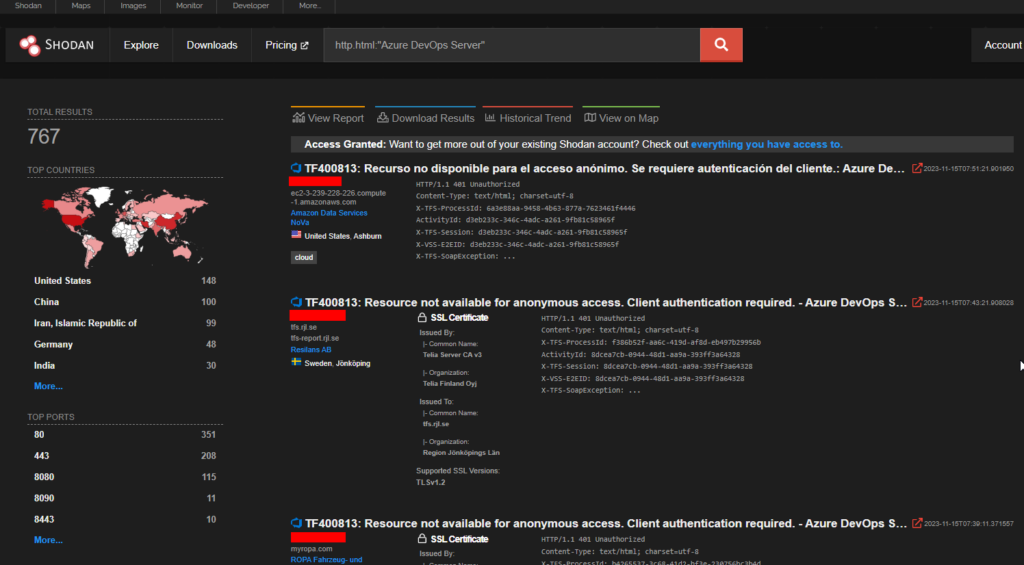Click the myropa.com hostname text
Viewport: 1024px width, 565px height.
pos(312,549)
